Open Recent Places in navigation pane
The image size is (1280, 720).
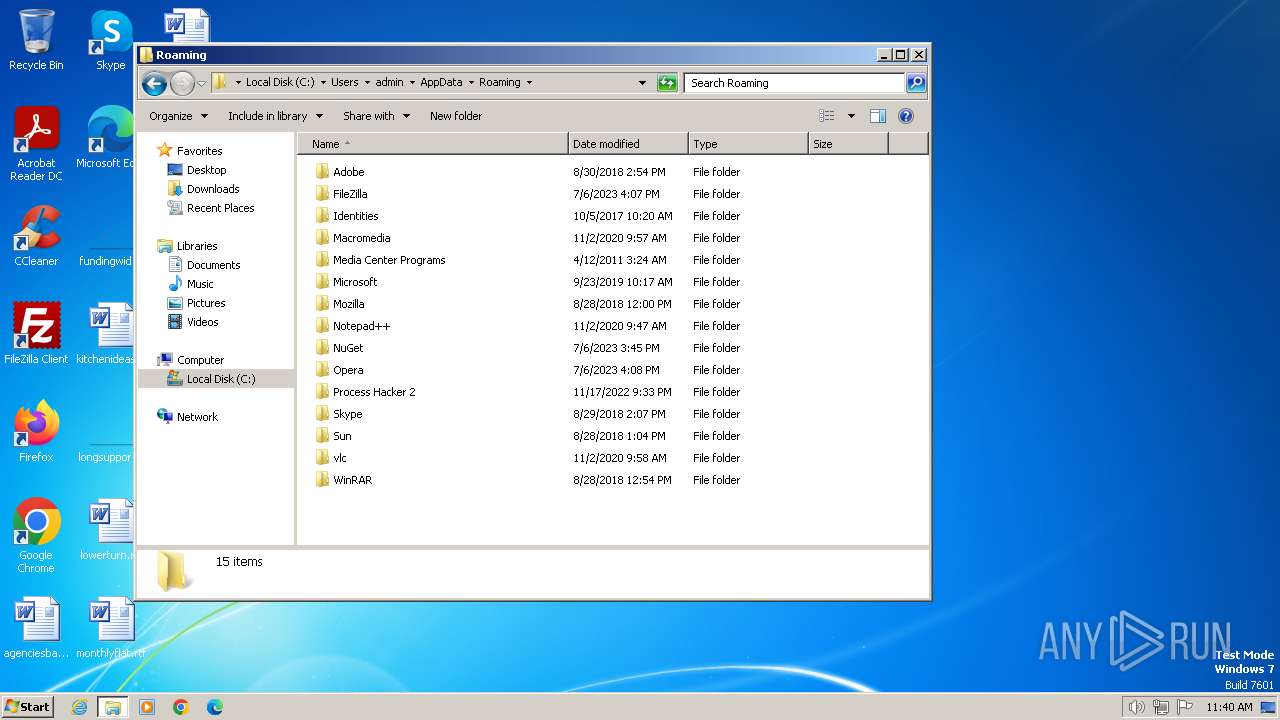[x=220, y=208]
